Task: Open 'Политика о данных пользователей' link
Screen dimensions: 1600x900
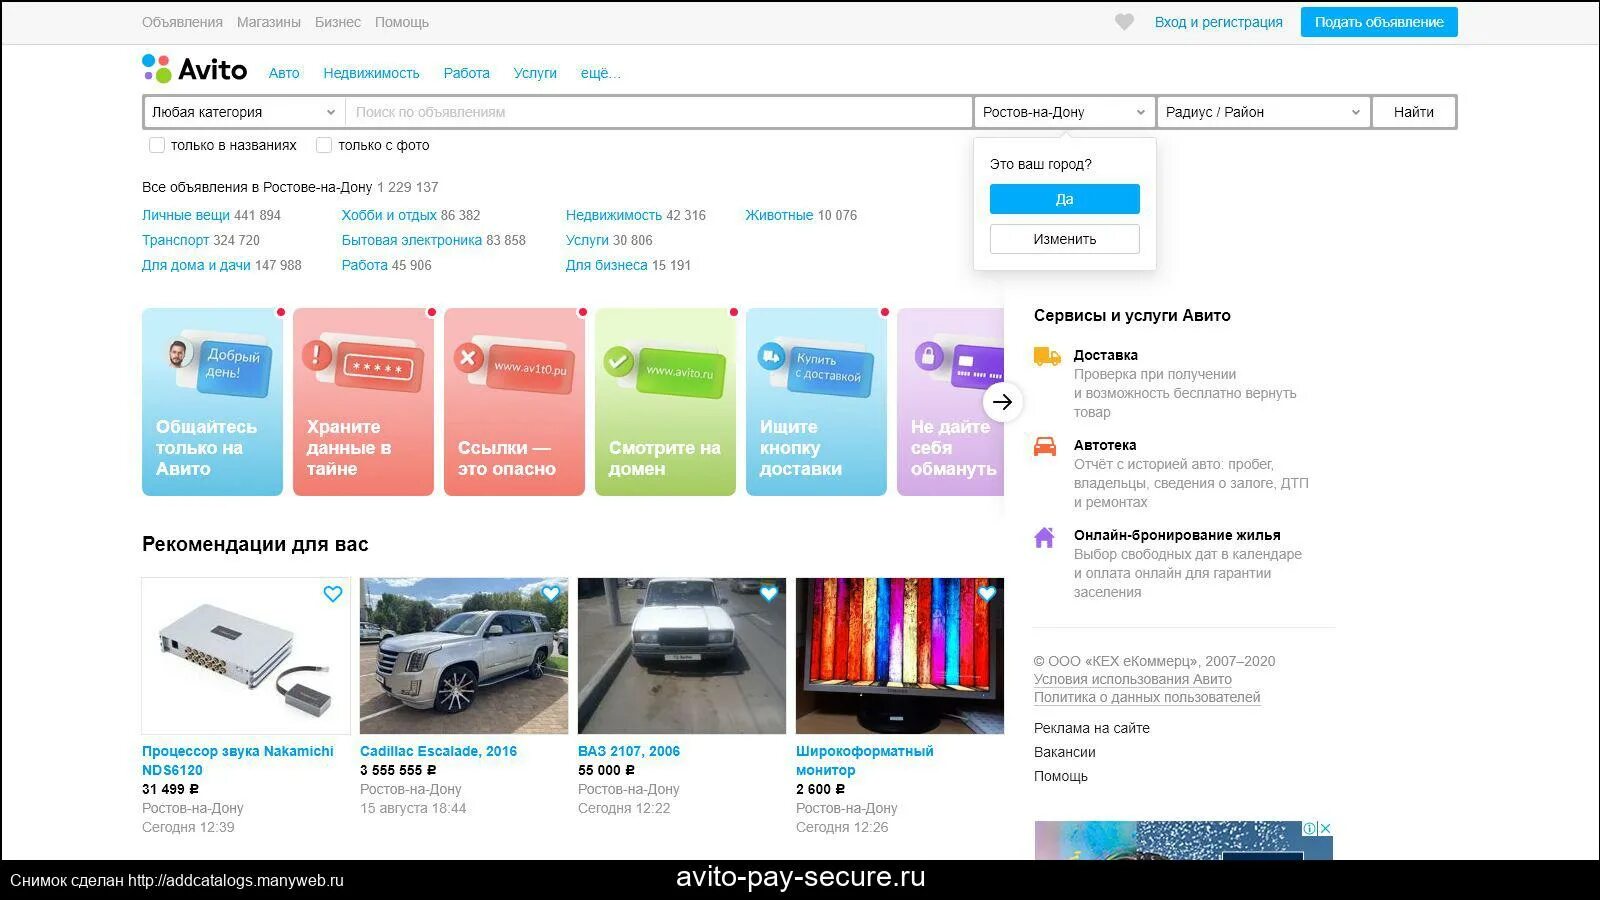Action: pos(1147,697)
